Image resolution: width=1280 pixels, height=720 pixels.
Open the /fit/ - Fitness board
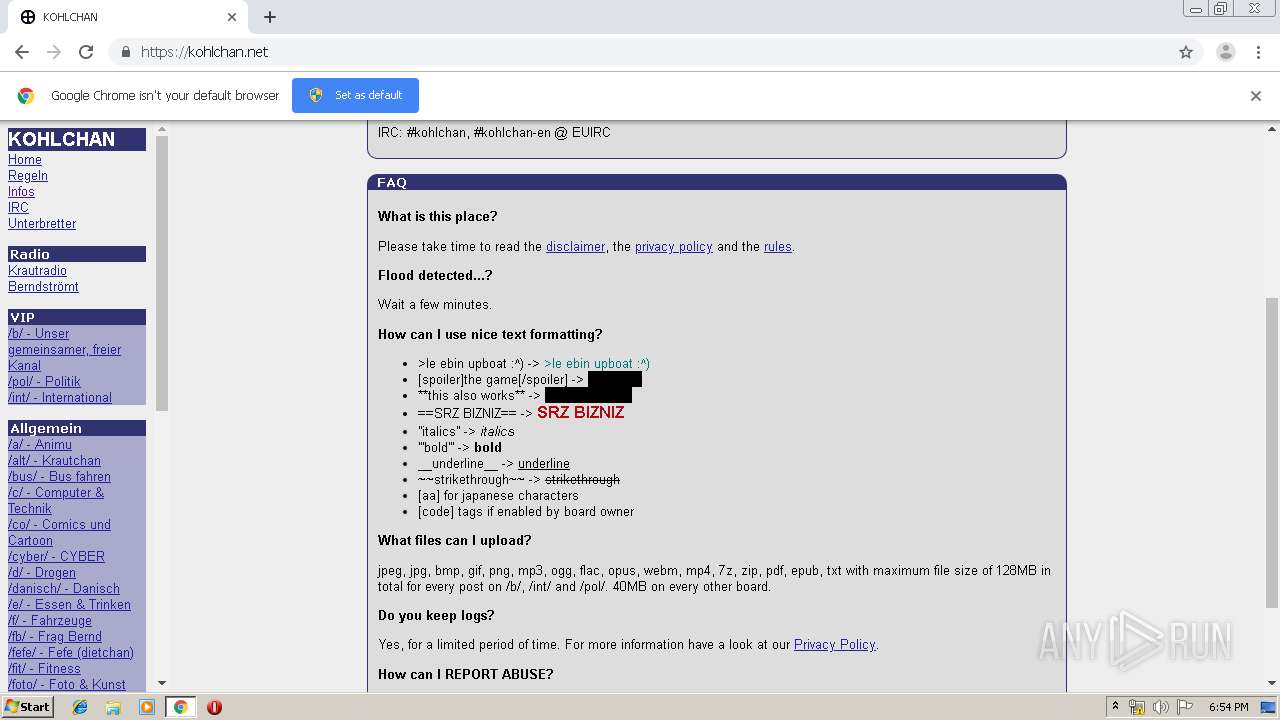coord(44,669)
